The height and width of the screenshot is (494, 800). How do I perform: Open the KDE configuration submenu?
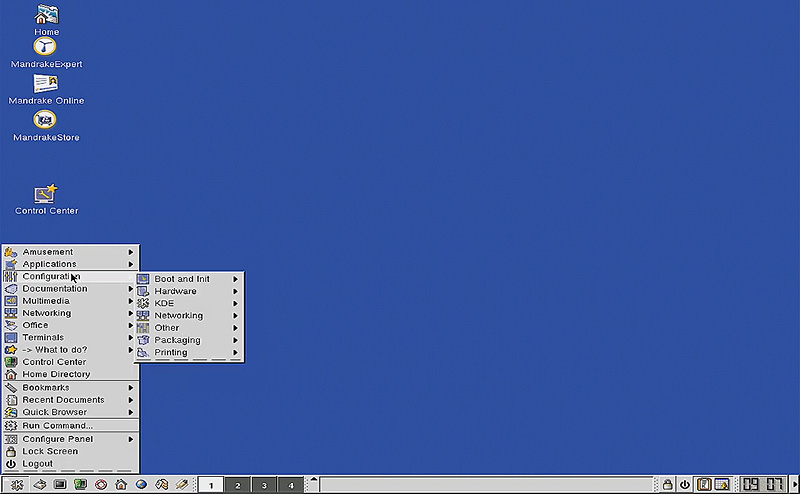tap(189, 304)
